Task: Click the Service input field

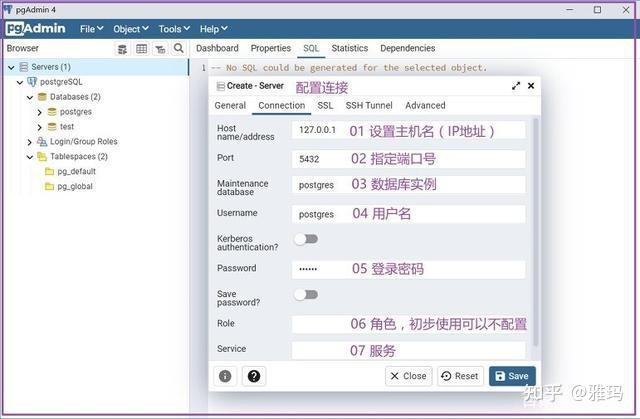Action: [x=409, y=350]
